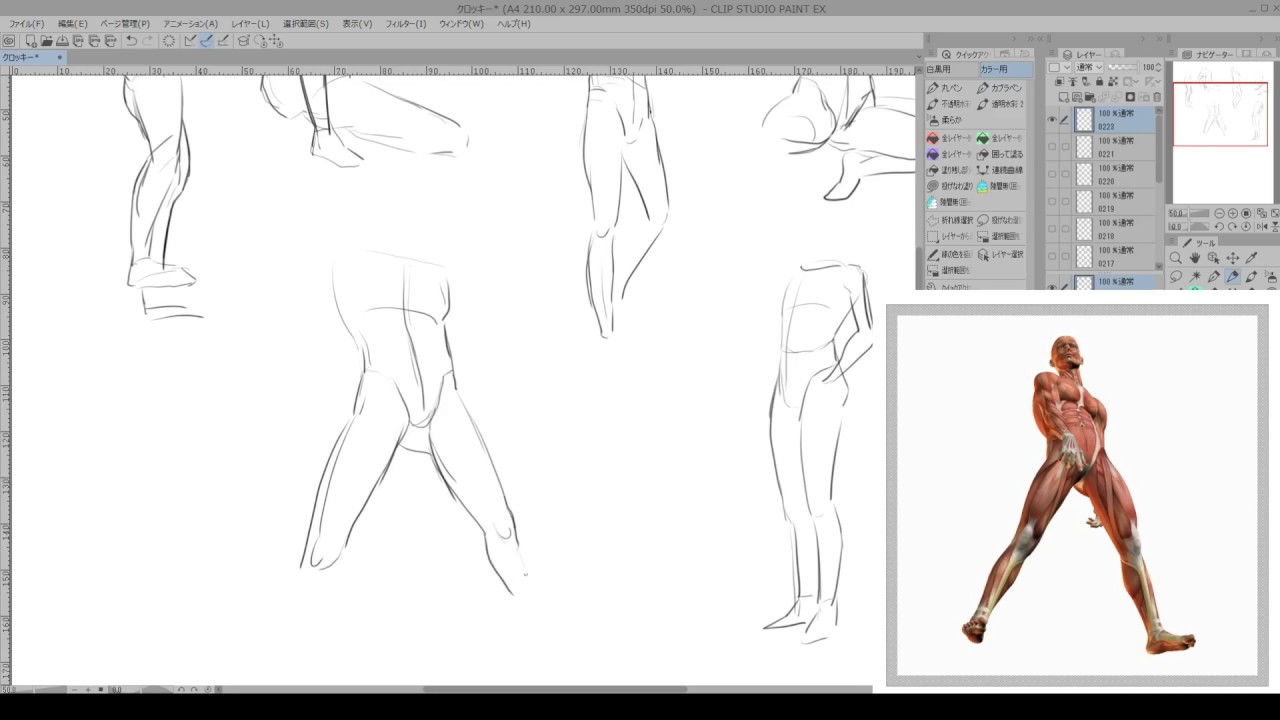Select the Move layer tool
1280x720 pixels.
[x=1233, y=258]
